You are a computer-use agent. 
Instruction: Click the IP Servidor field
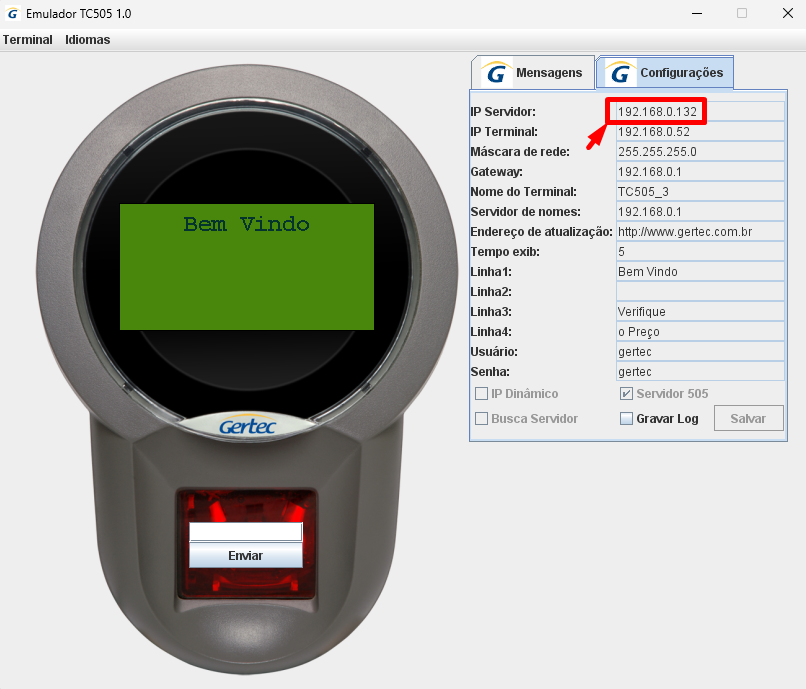700,112
